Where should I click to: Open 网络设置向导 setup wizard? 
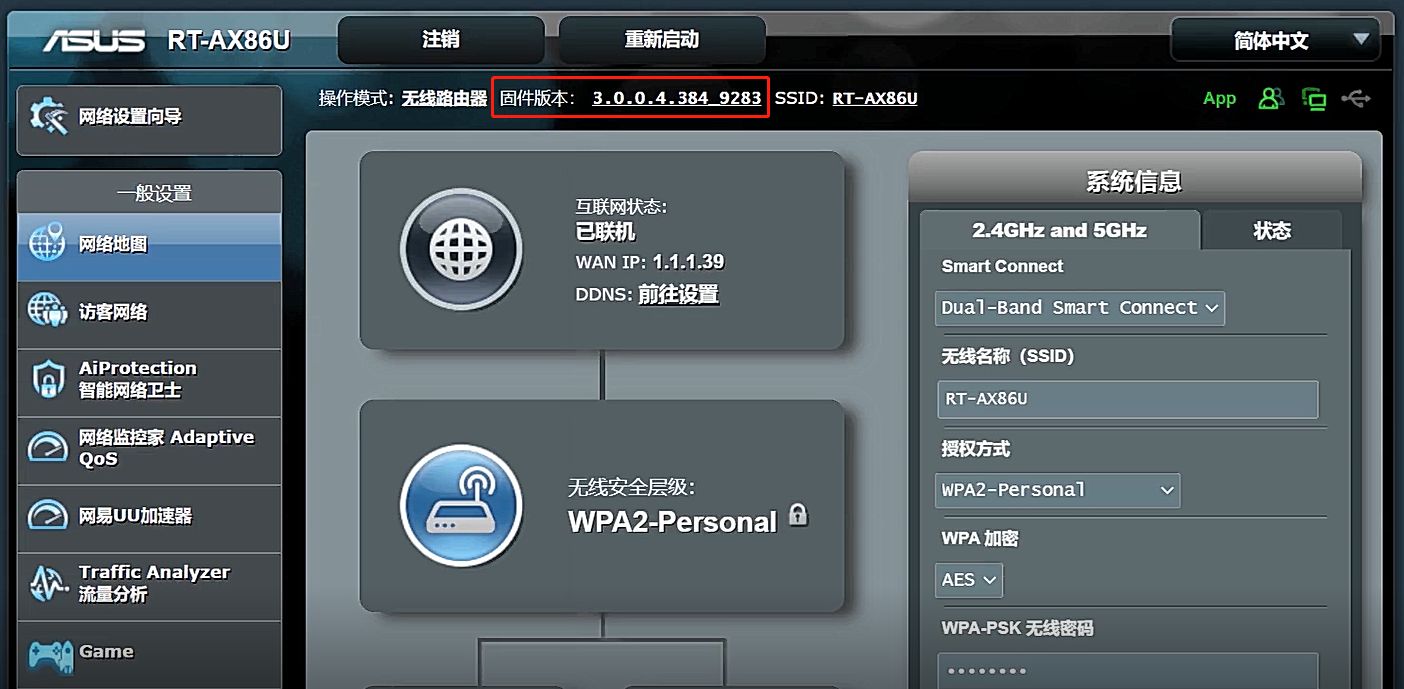pos(149,120)
